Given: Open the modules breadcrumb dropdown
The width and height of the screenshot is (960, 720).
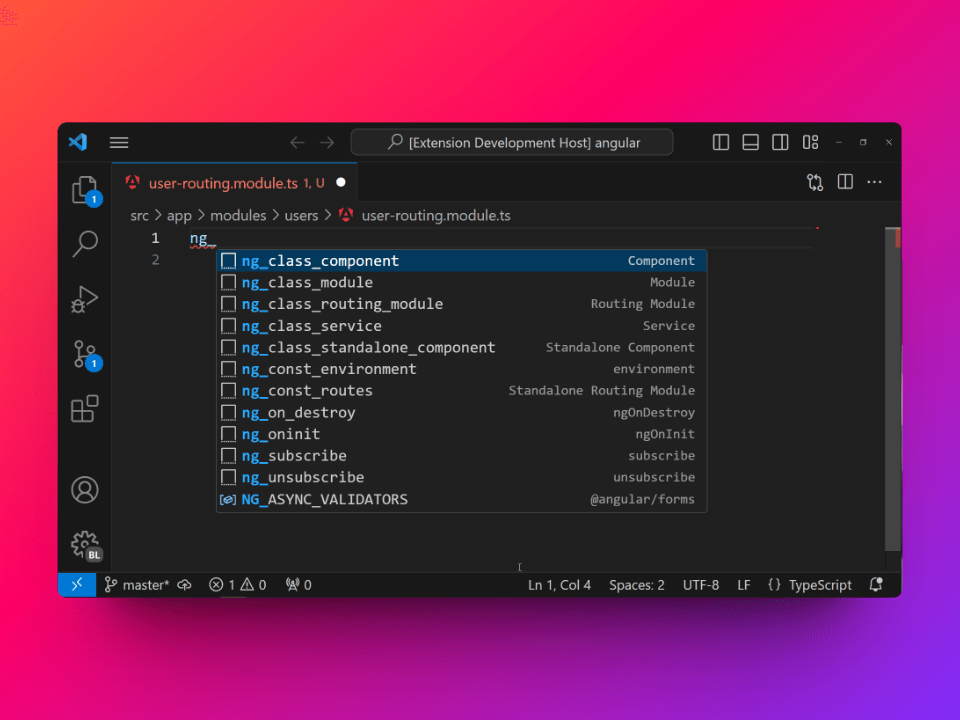Looking at the screenshot, I should pyautogui.click(x=239, y=215).
